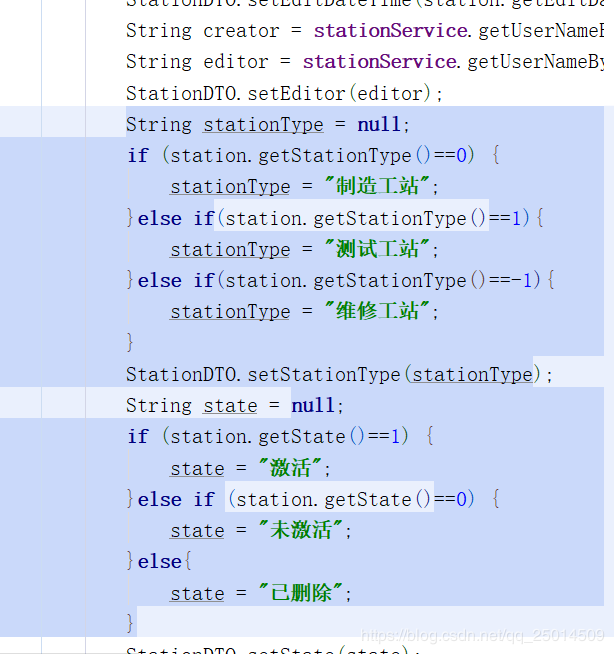This screenshot has height=654, width=614.
Task: Click the editor variable in String editor
Action: (236, 62)
